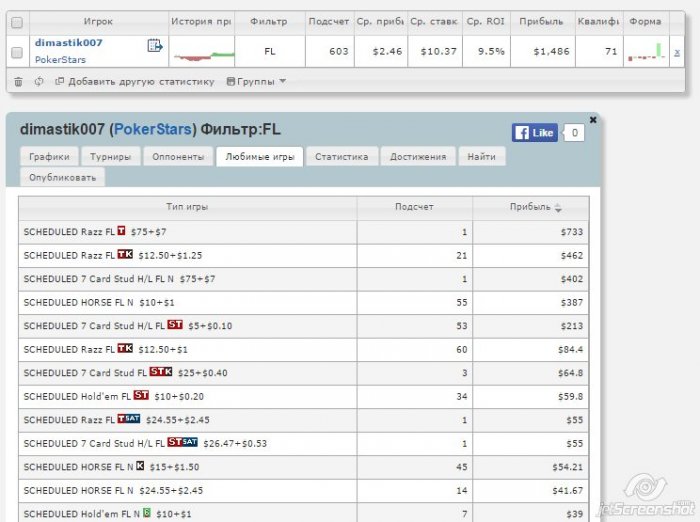
Task: Toggle the select-all checkbox in the header row
Action: click(17, 23)
